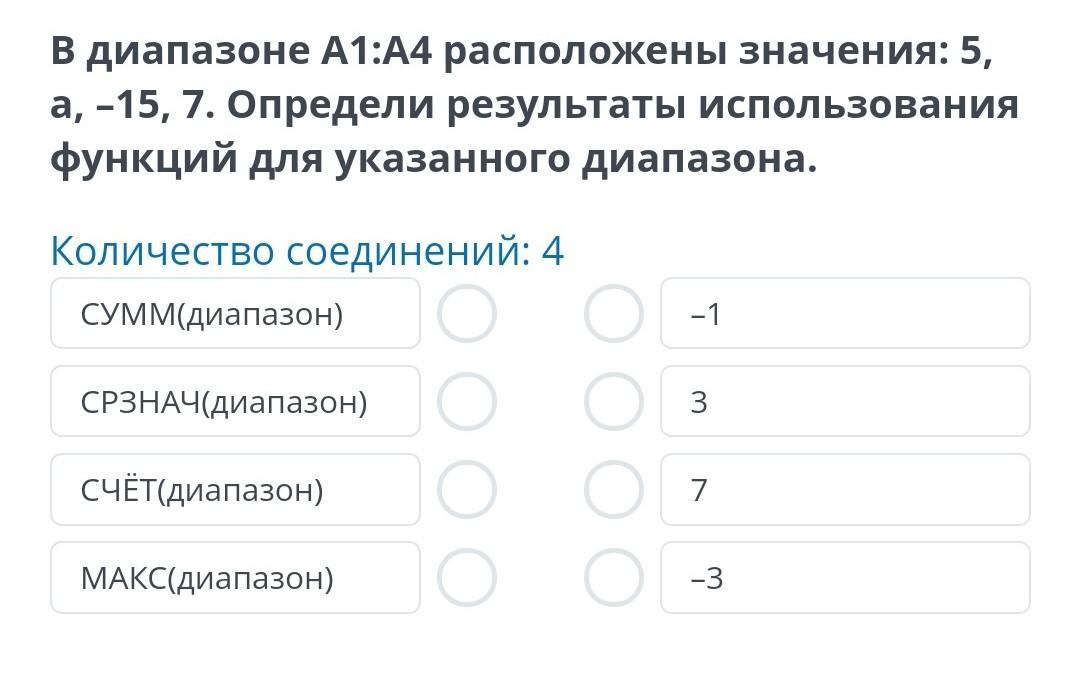1080x676 pixels.
Task: Click the МАКС(диапазон) function box
Action: (x=235, y=578)
